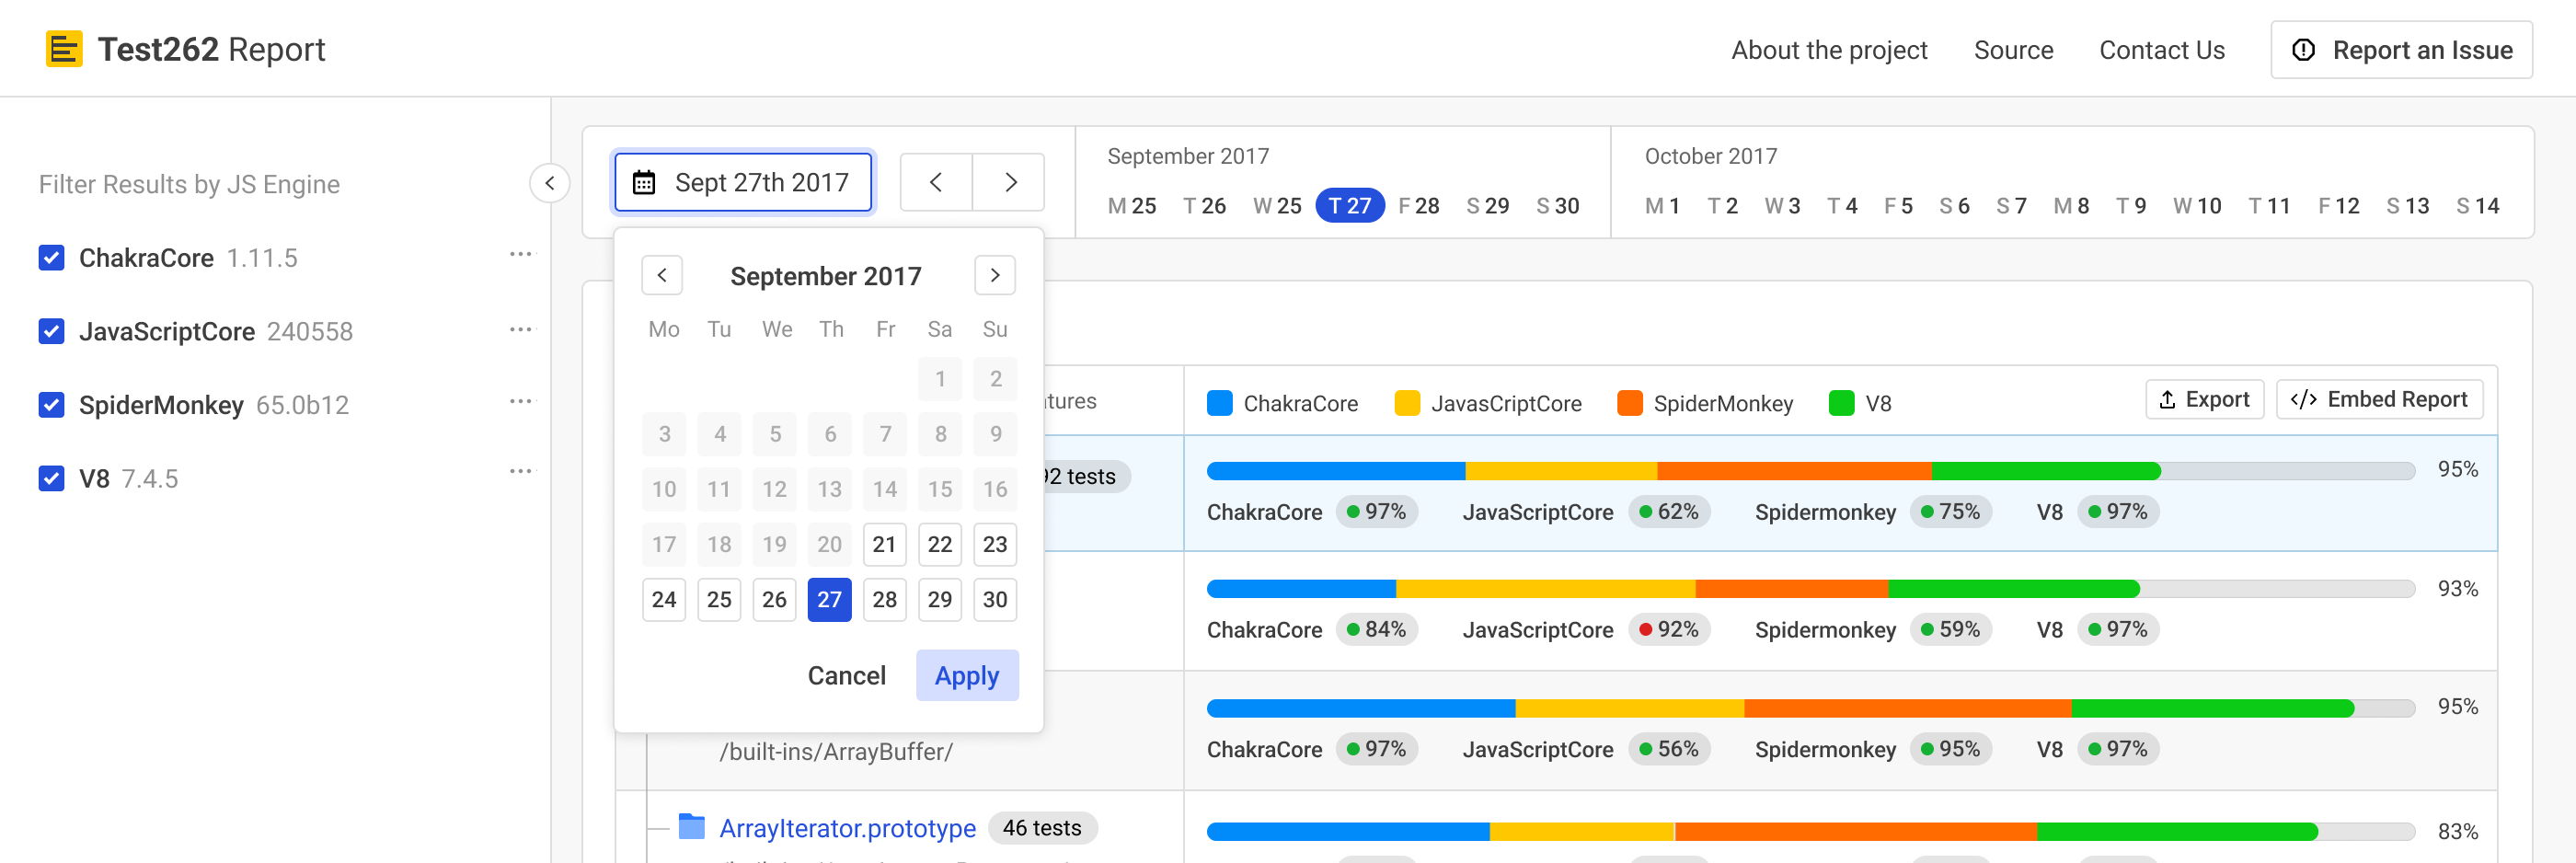Viewport: 2576px width, 863px height.
Task: Apply the selected calendar date
Action: point(966,675)
